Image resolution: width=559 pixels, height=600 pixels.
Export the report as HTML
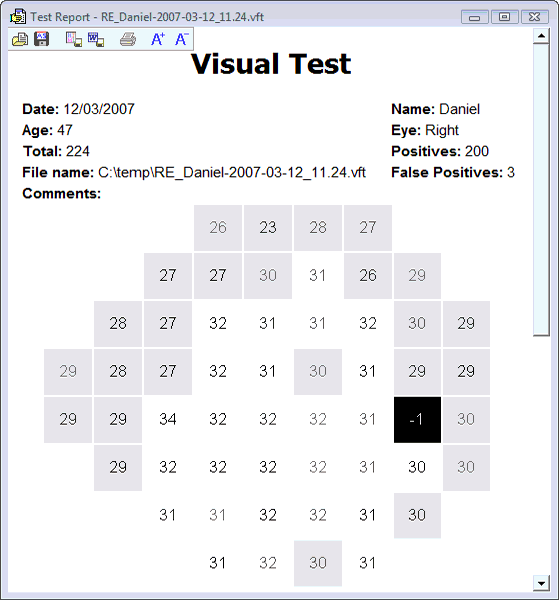(74, 39)
